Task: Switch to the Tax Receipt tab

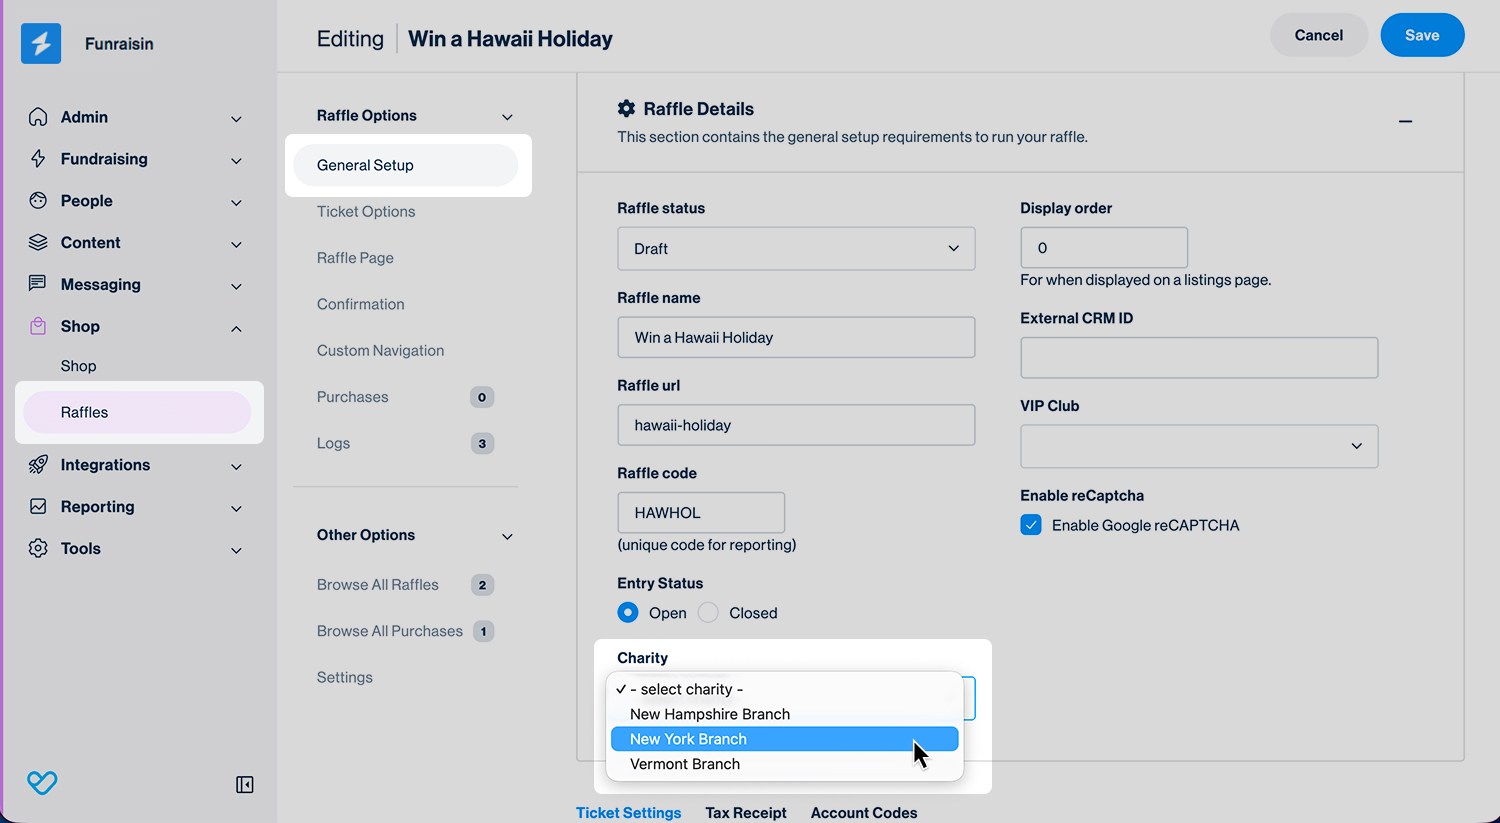Action: 746,813
